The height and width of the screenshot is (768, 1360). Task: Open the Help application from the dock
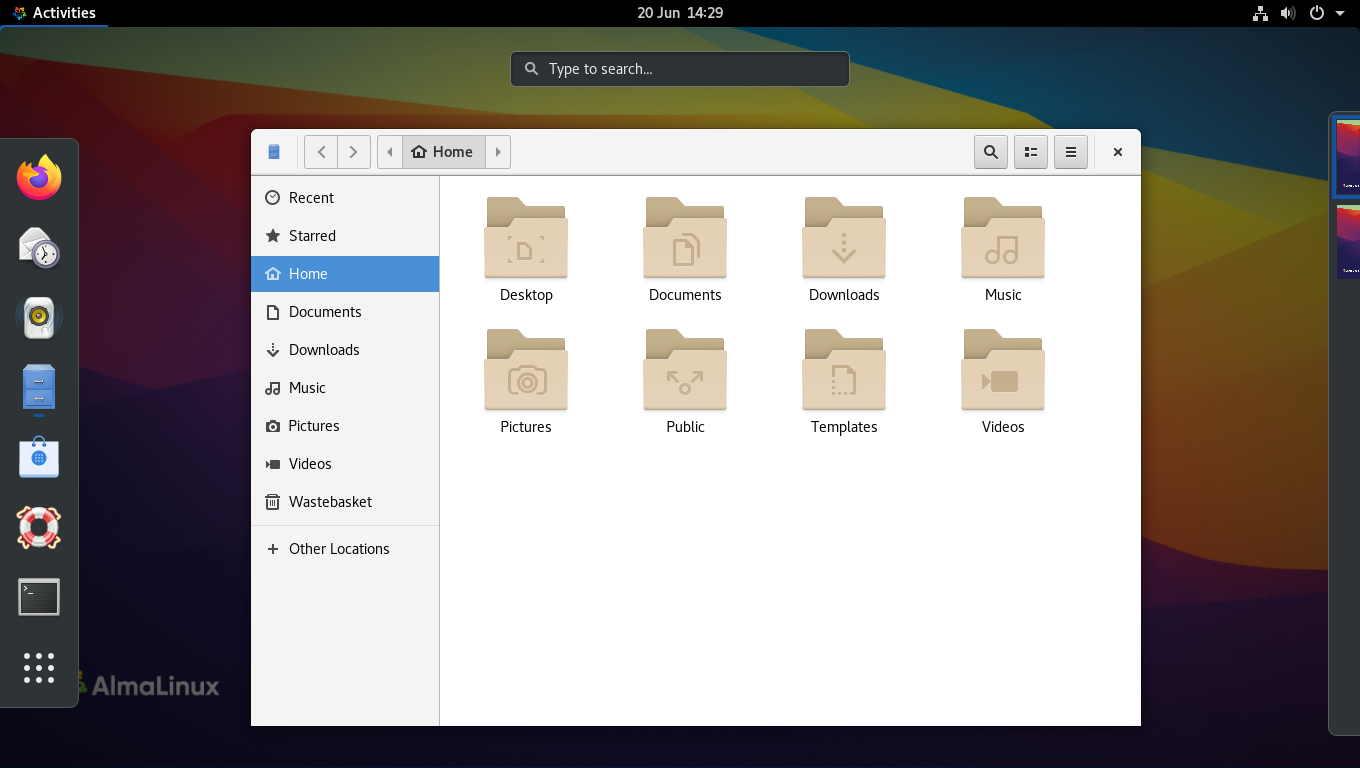point(38,528)
